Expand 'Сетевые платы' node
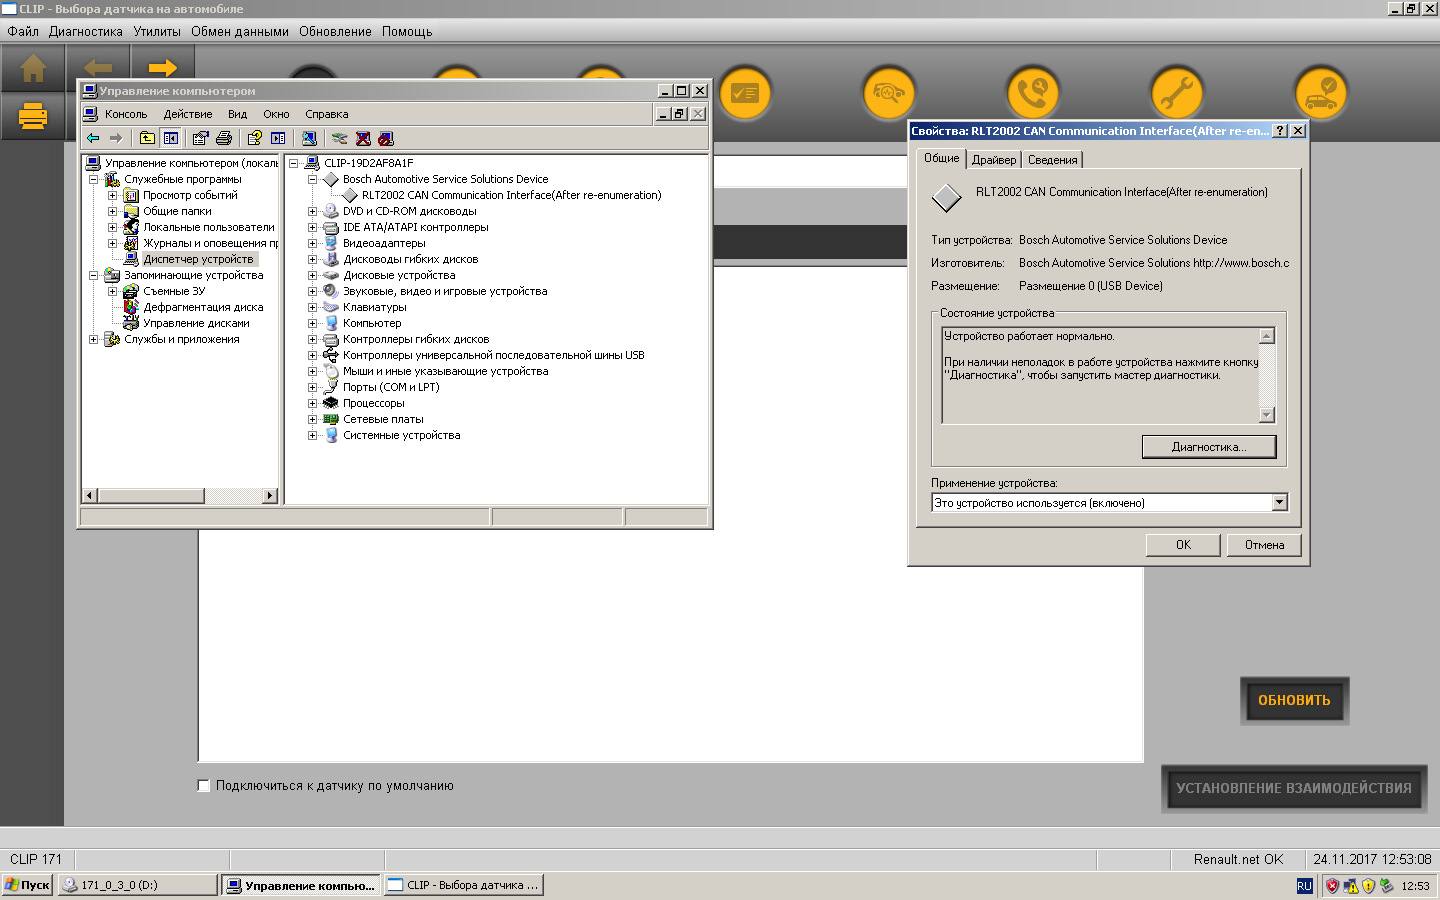1440x900 pixels. click(x=312, y=420)
